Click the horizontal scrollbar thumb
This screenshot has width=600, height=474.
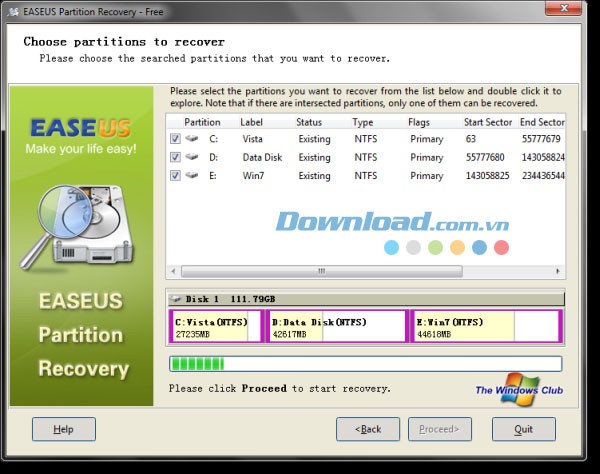point(322,271)
